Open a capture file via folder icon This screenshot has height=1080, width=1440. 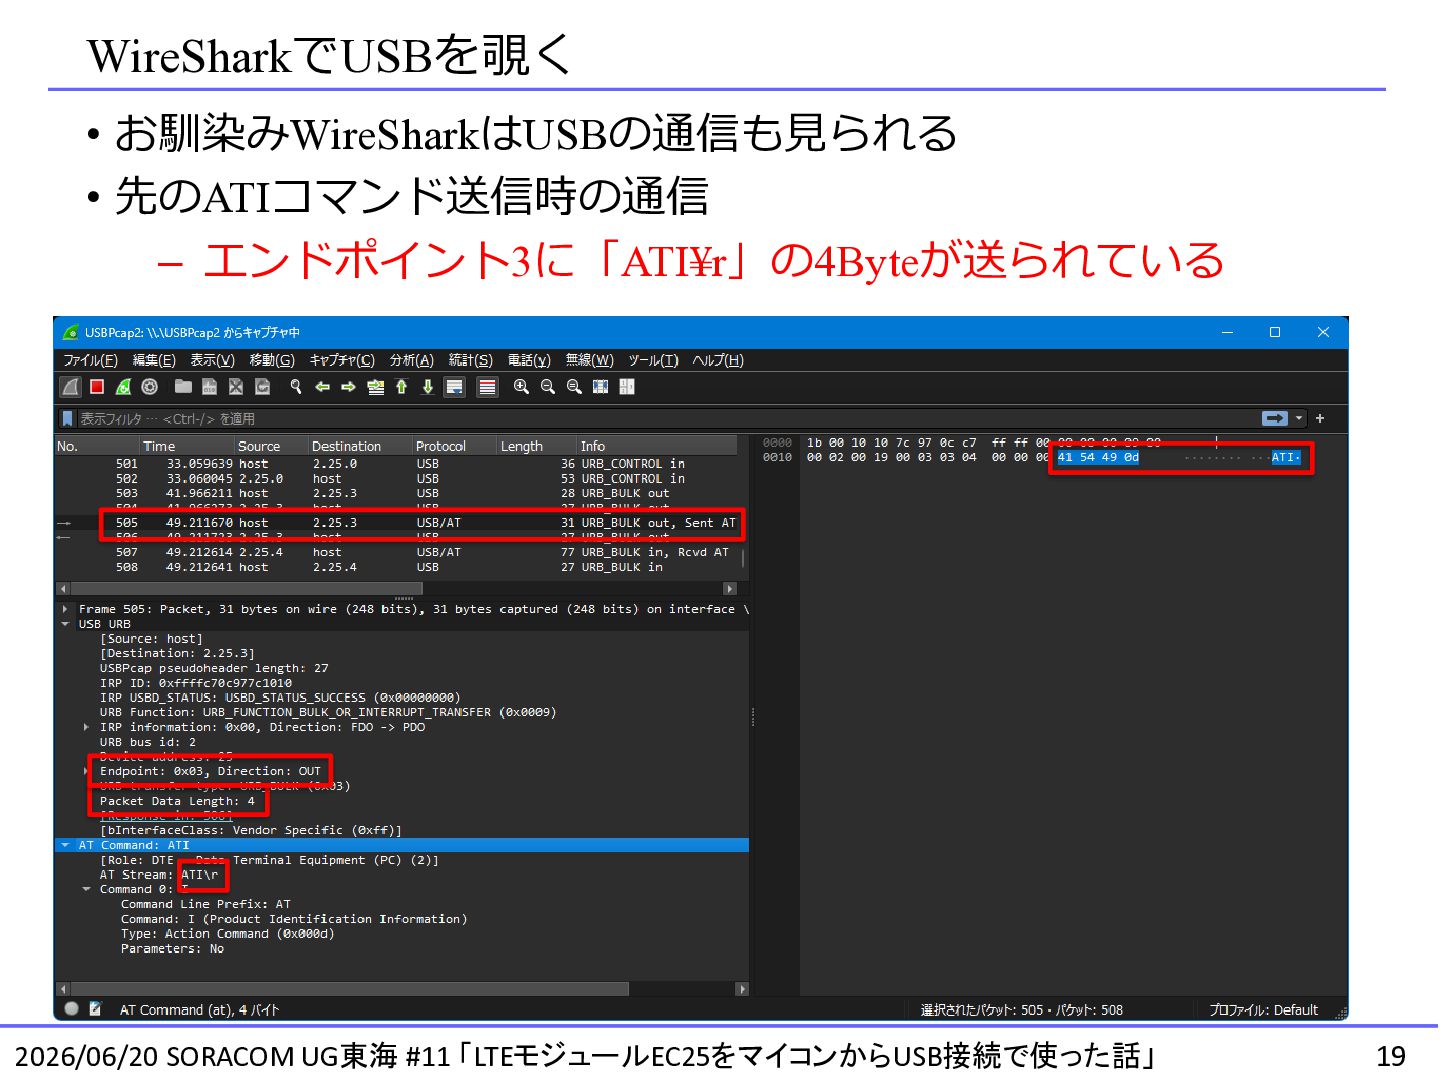coord(183,387)
